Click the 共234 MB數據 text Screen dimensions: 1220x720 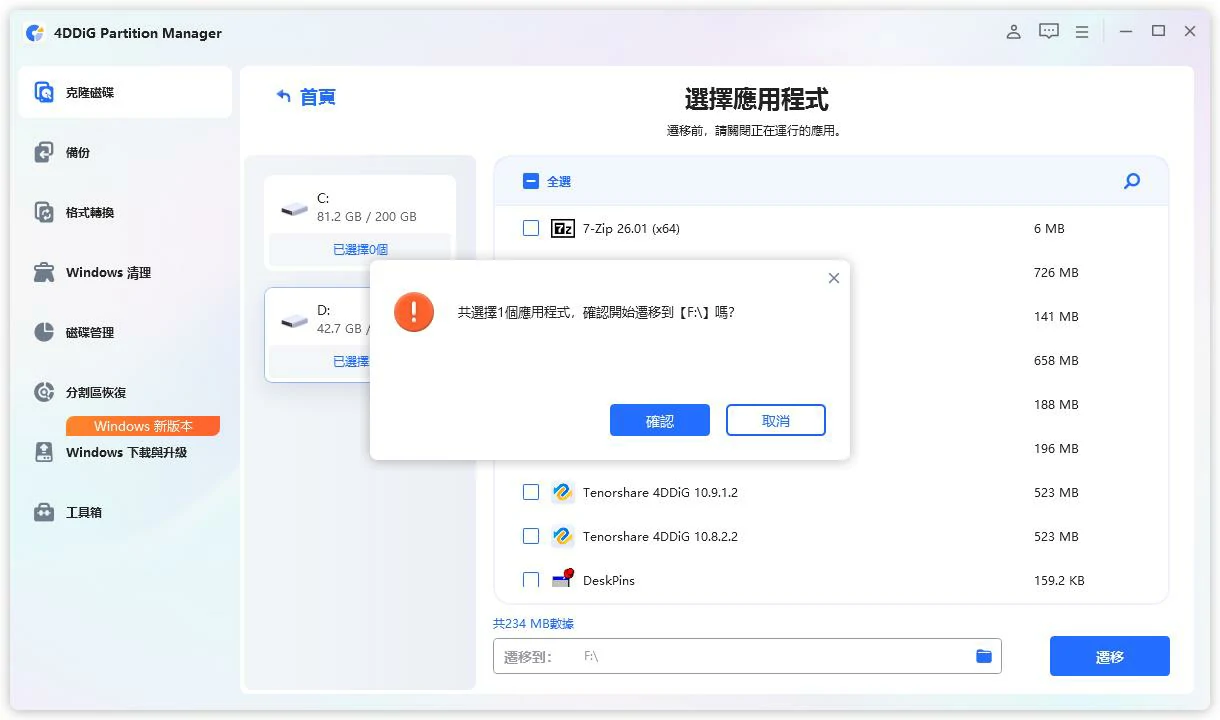pos(533,623)
